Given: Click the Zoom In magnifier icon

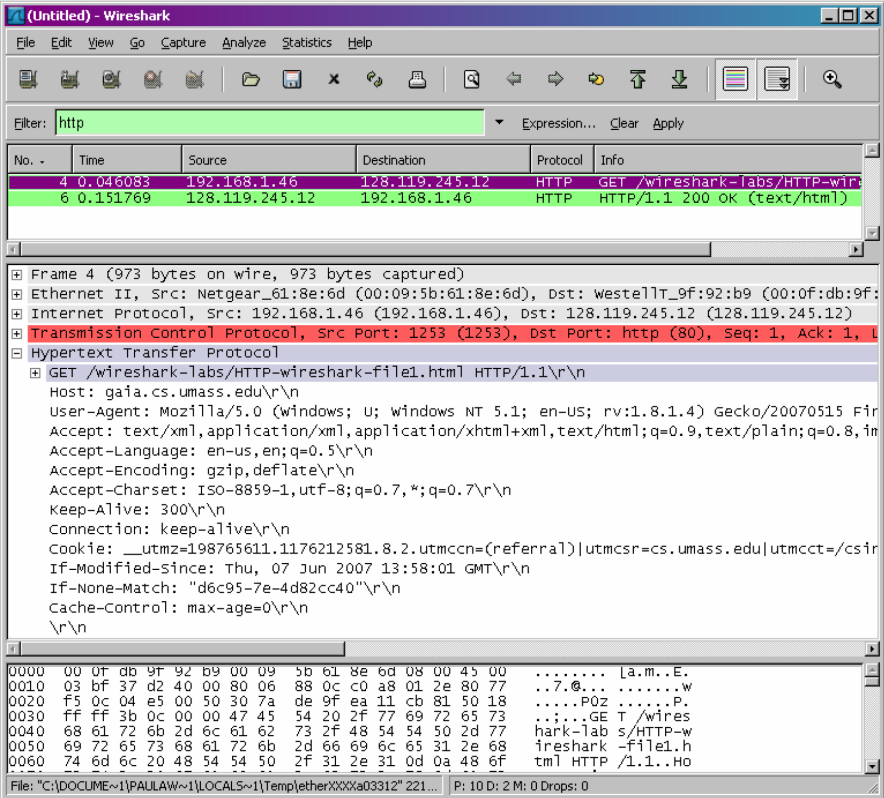Looking at the screenshot, I should click(x=832, y=79).
